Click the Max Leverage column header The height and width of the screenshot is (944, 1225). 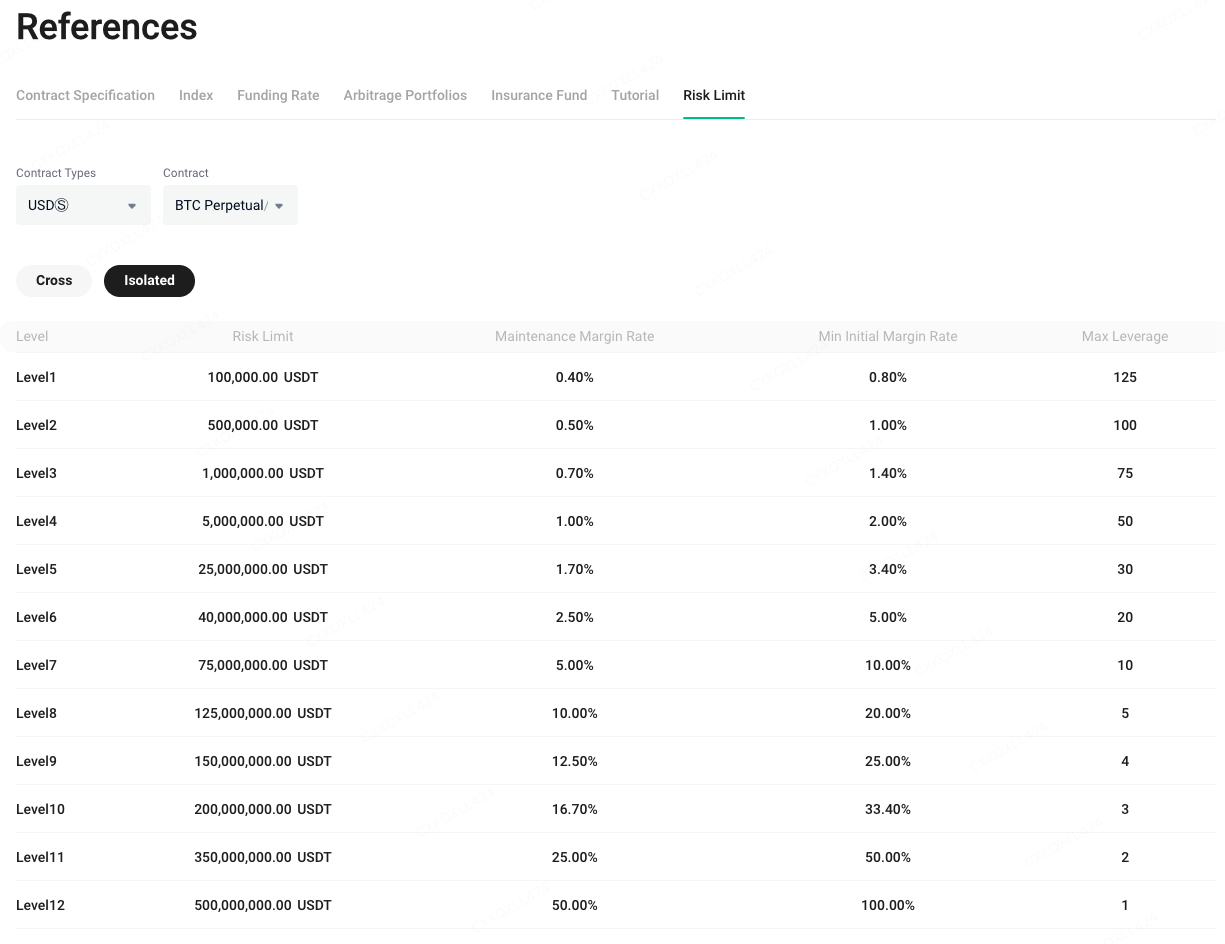[x=1124, y=337]
